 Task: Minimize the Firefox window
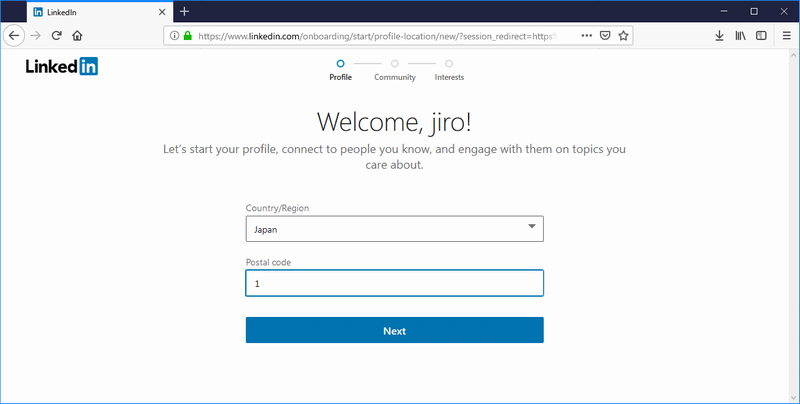point(723,12)
